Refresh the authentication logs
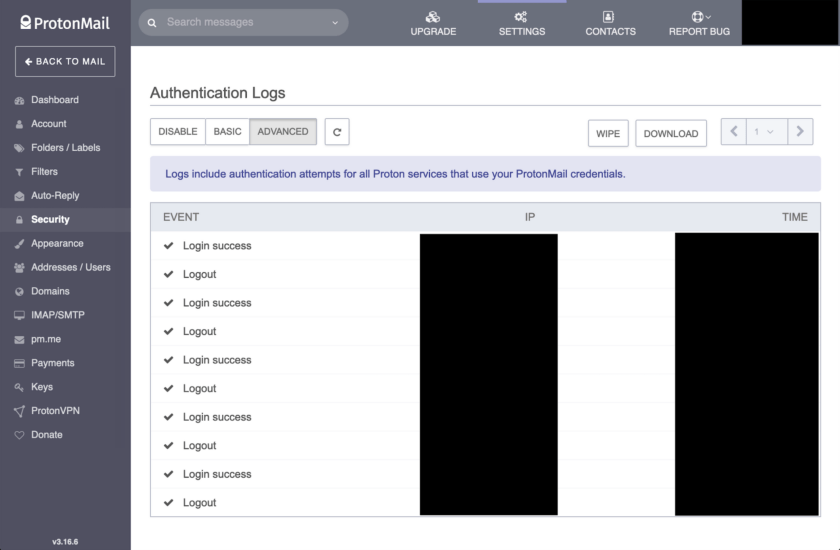 pos(337,132)
